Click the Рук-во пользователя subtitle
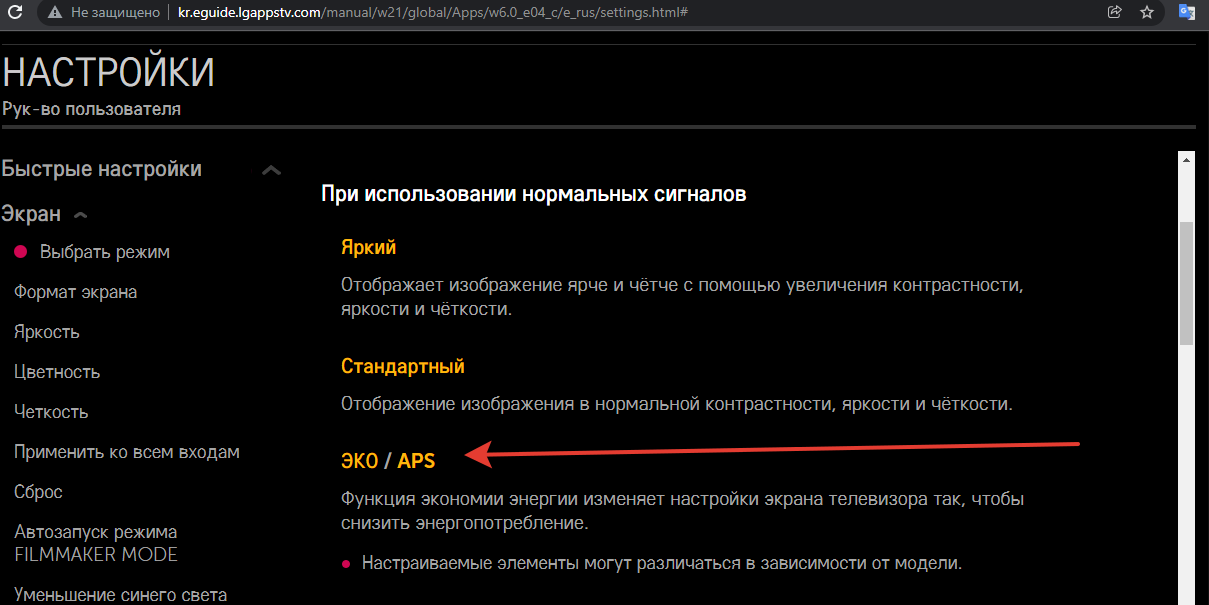 92,109
